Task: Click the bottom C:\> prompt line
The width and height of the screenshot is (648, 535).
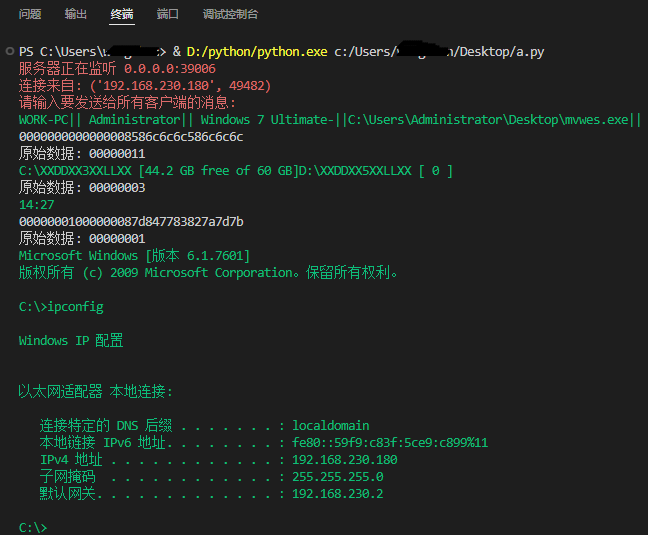Action: pyautogui.click(x=33, y=527)
